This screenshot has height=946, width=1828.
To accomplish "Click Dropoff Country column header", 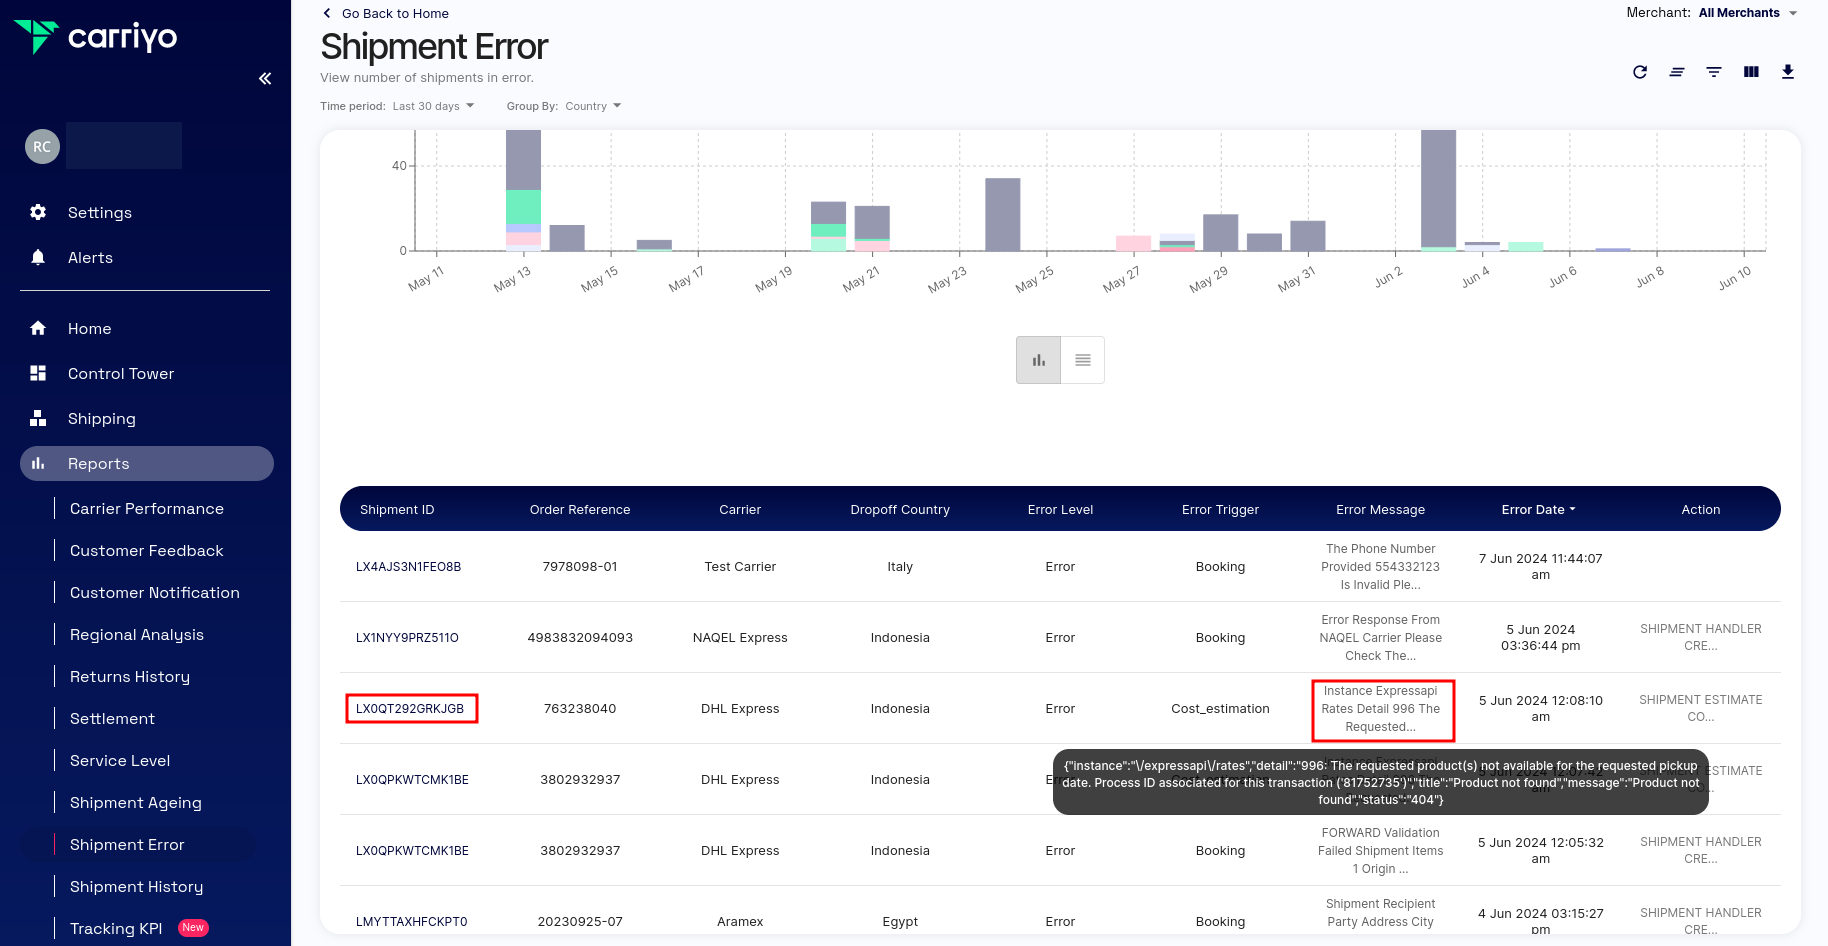I will click(900, 509).
